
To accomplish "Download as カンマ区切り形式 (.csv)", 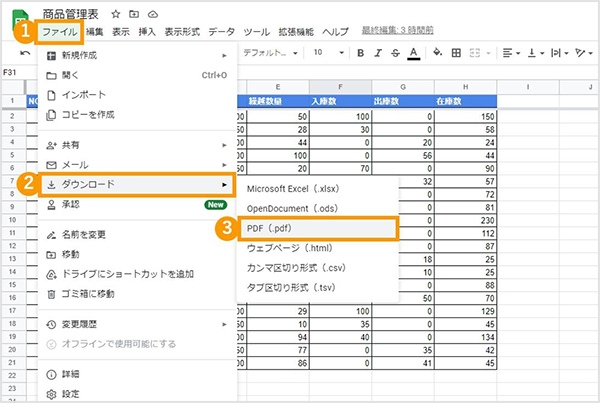I will point(317,268).
